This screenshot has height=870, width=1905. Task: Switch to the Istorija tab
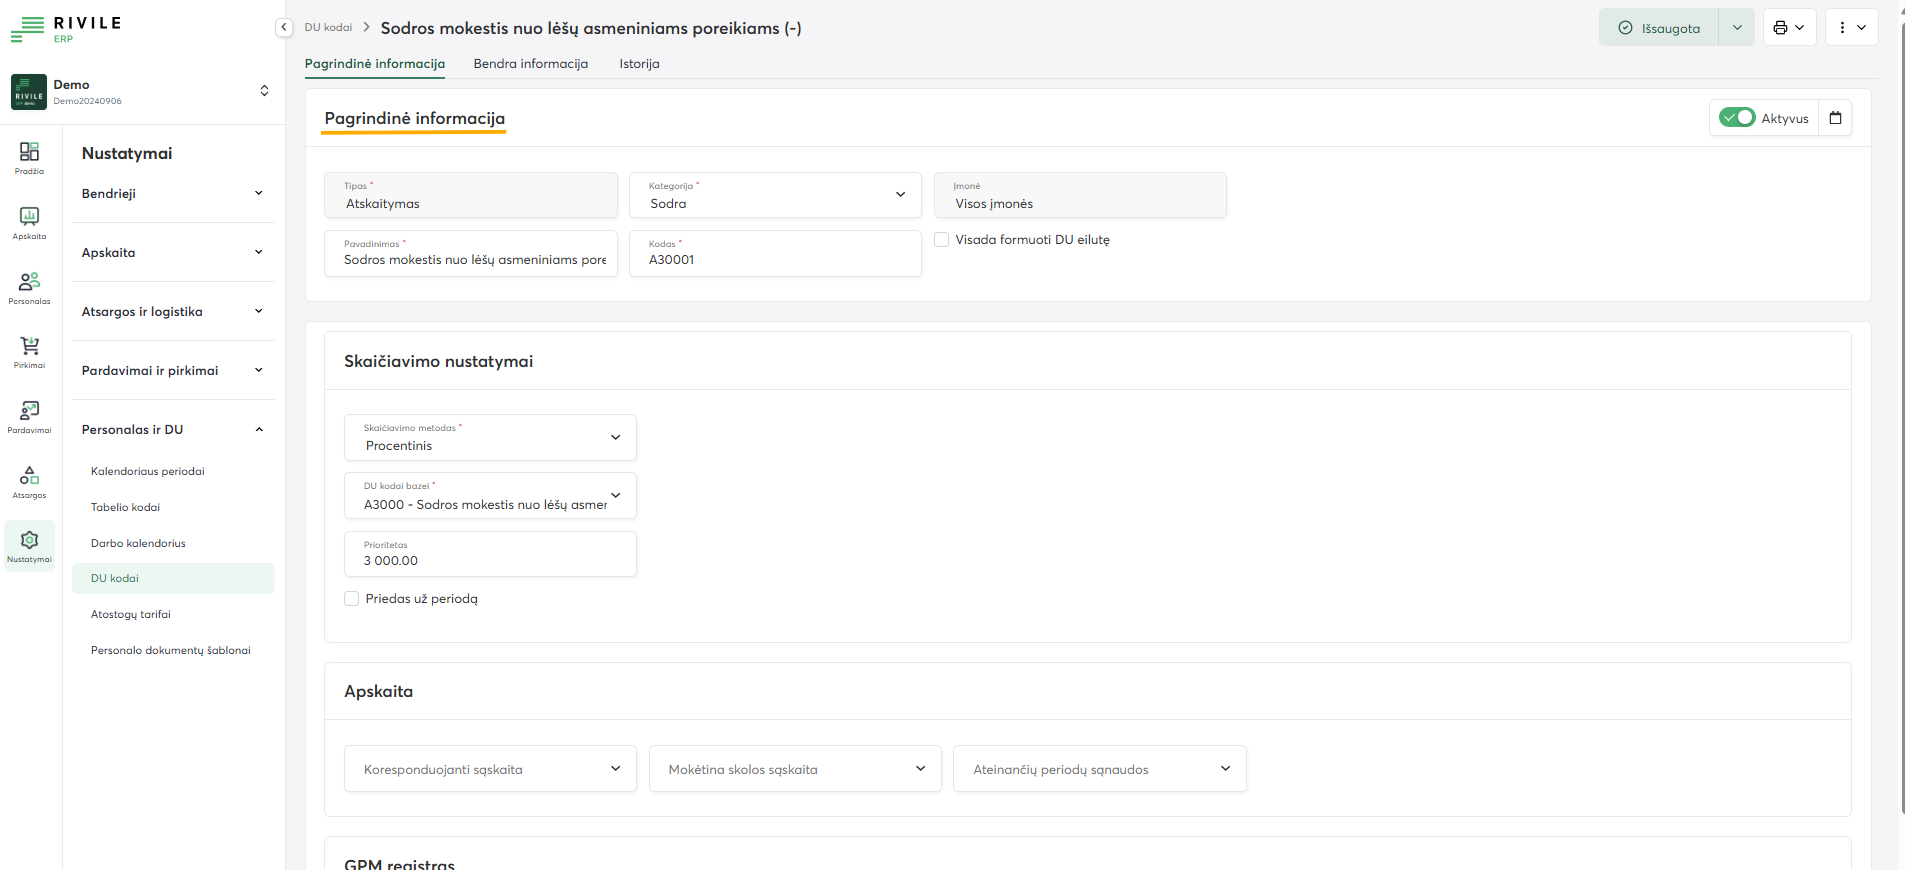pyautogui.click(x=639, y=64)
